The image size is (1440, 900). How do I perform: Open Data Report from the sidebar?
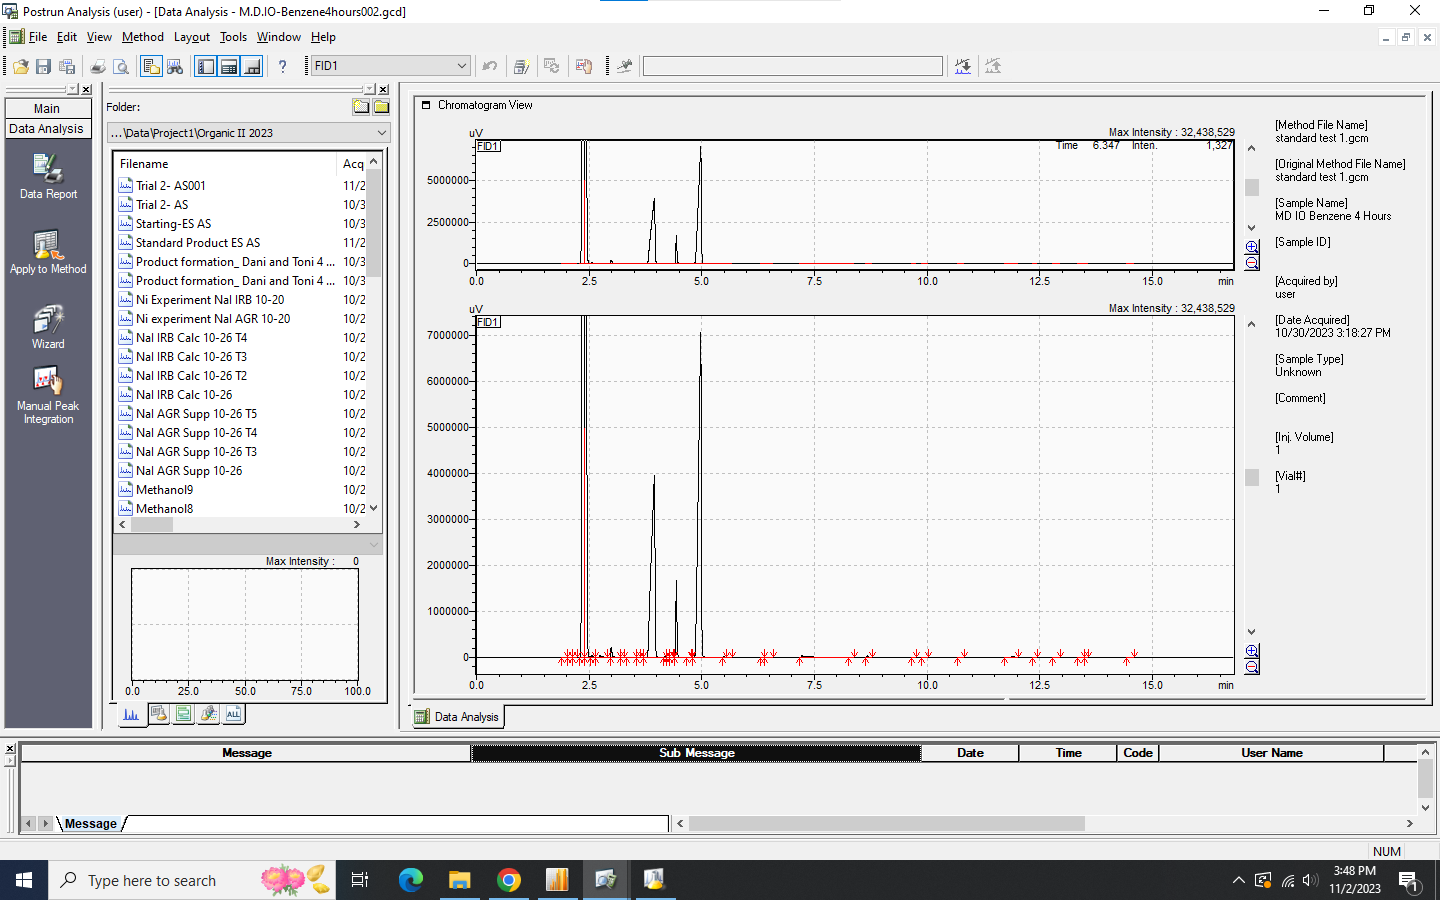[48, 176]
